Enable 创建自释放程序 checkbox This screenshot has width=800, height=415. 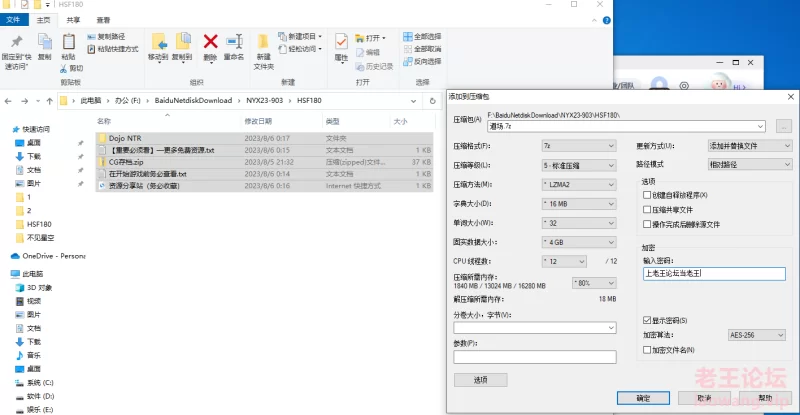click(x=647, y=195)
